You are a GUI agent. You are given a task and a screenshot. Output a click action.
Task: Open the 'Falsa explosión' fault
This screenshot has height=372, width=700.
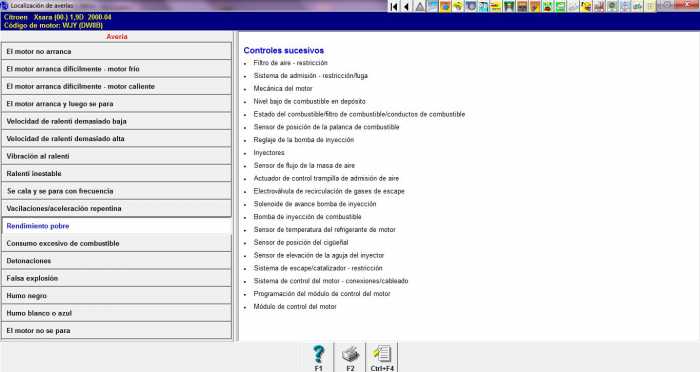tap(117, 278)
